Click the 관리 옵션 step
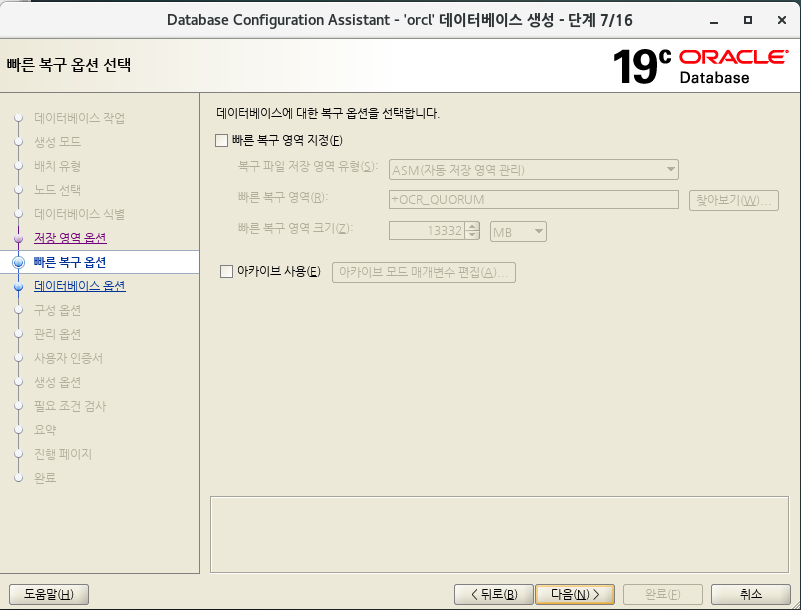The height and width of the screenshot is (610, 801). coord(57,334)
